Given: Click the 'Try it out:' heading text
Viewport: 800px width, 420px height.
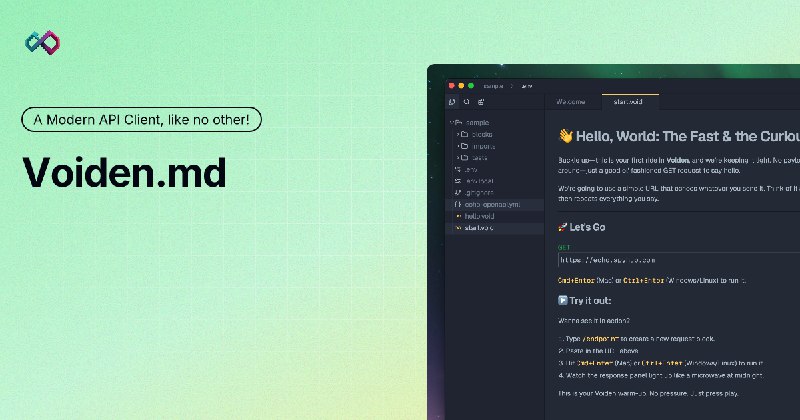Looking at the screenshot, I should (590, 301).
